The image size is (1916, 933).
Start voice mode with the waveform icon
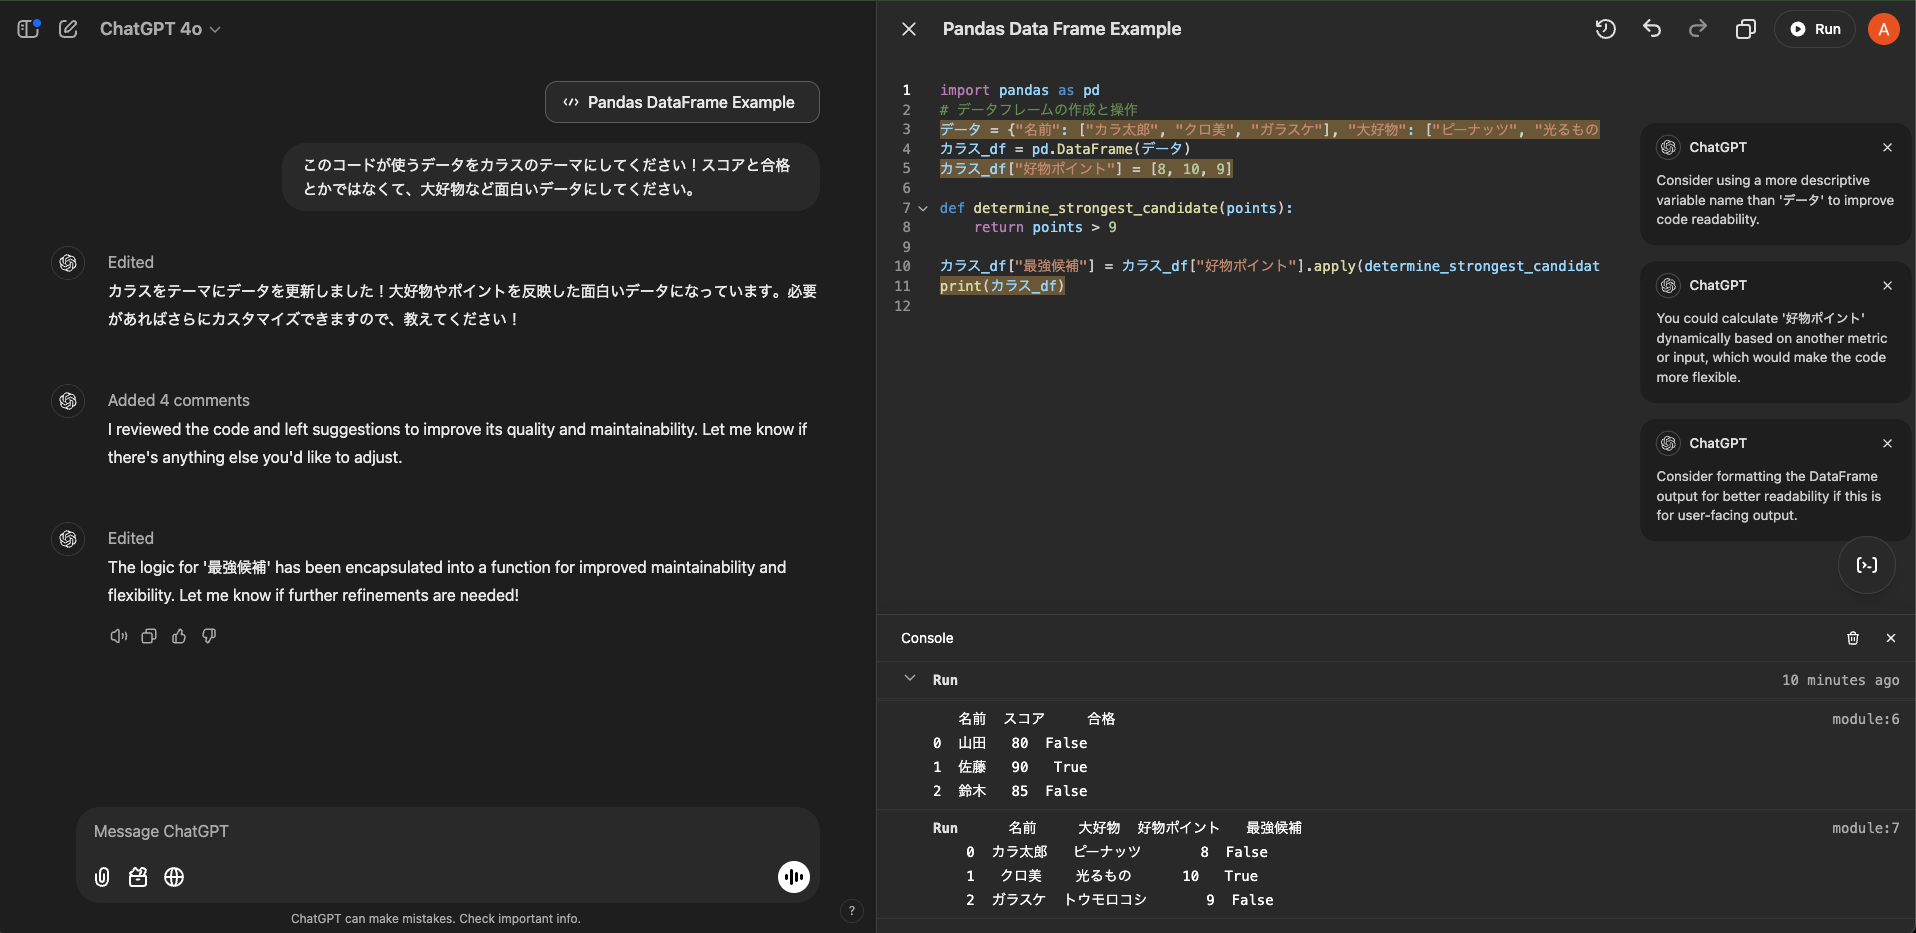(792, 876)
